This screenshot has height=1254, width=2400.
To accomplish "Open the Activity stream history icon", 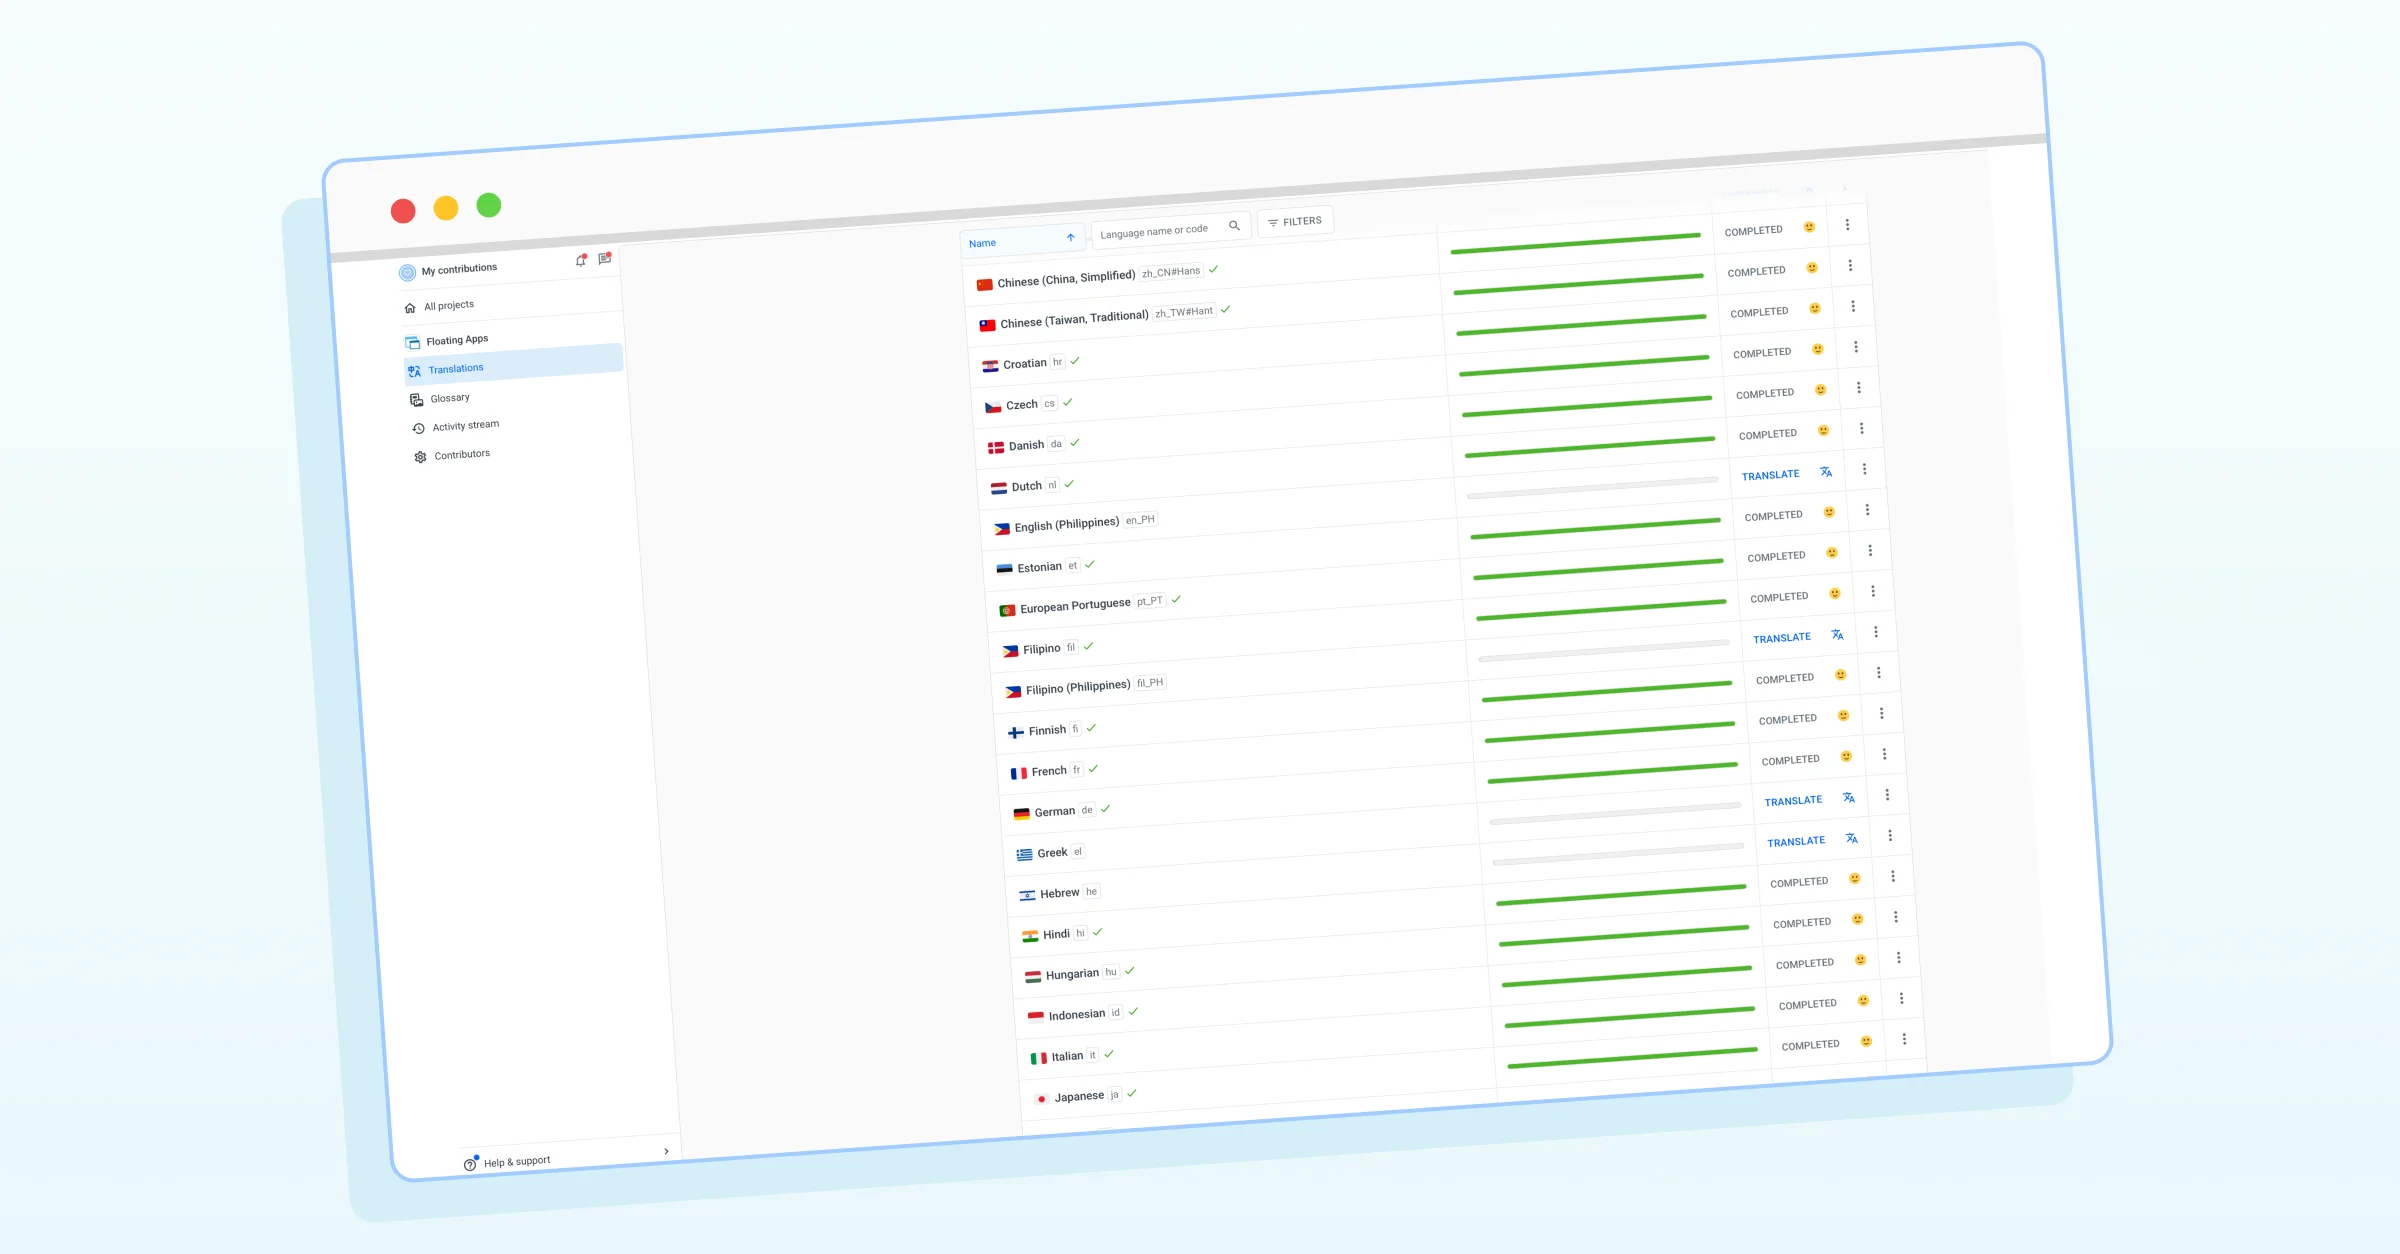I will tap(419, 428).
